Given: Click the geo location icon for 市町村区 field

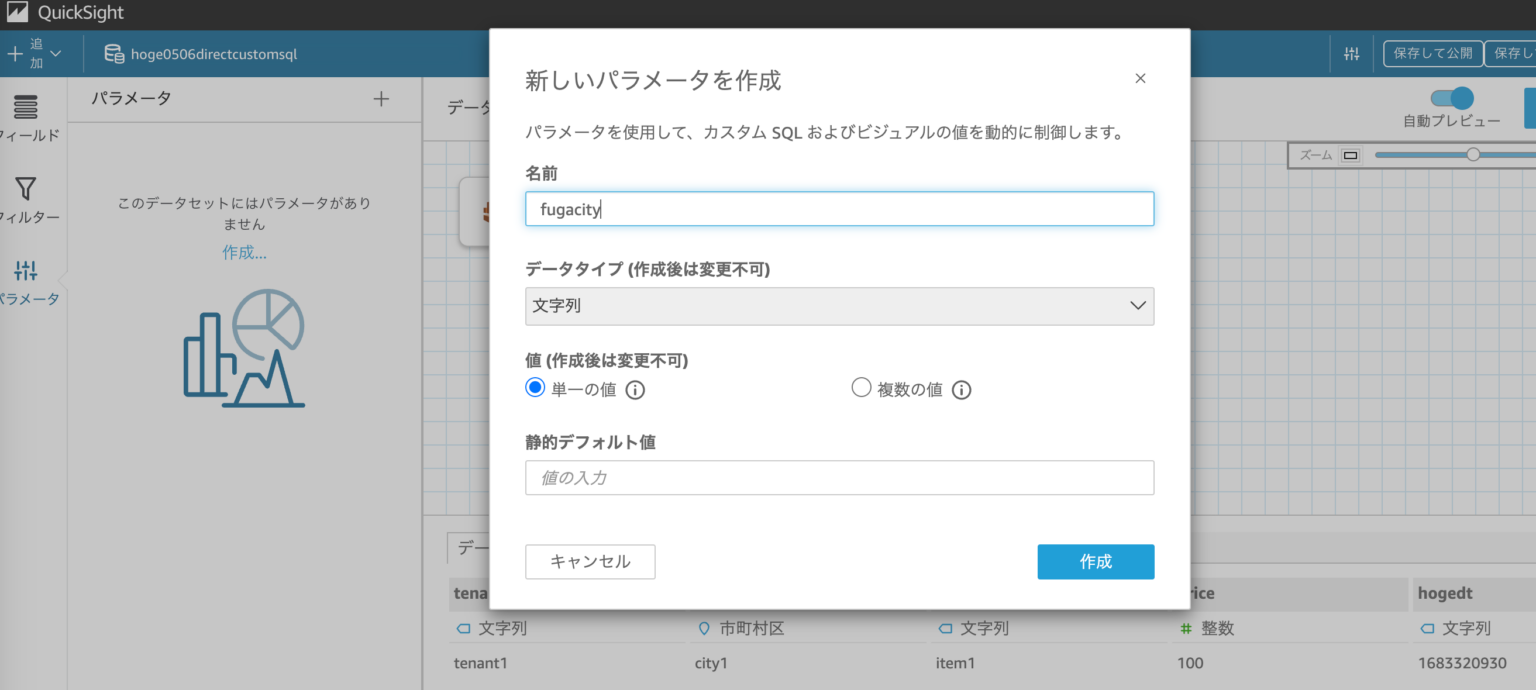Looking at the screenshot, I should 705,628.
